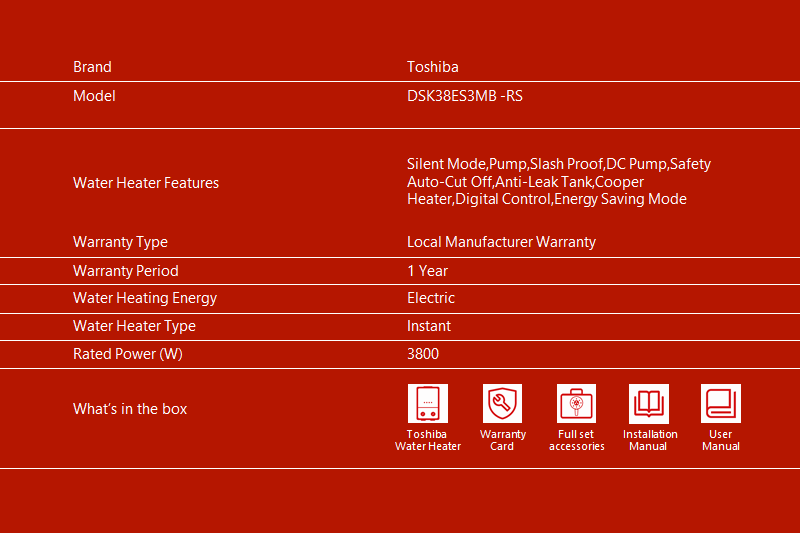Click the 'Brand' label
Viewport: 800px width, 533px height.
(92, 67)
